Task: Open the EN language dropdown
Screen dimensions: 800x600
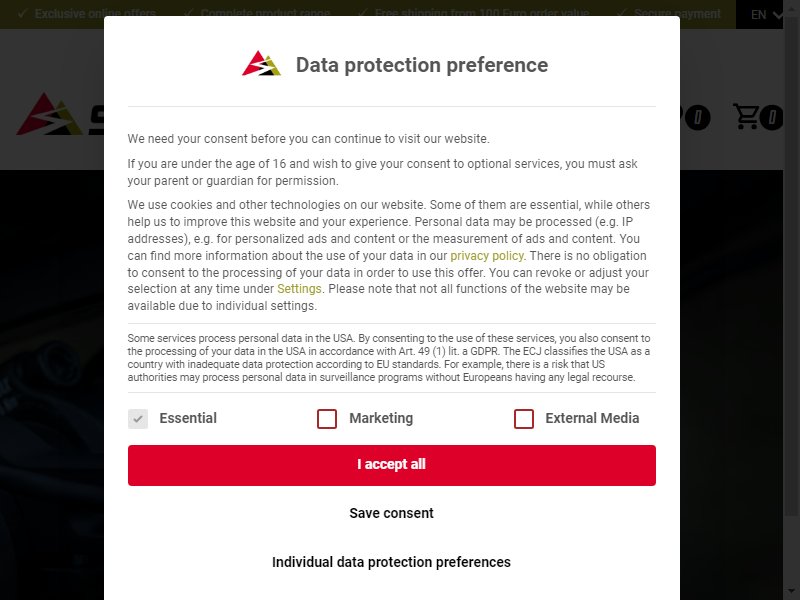Action: click(763, 14)
